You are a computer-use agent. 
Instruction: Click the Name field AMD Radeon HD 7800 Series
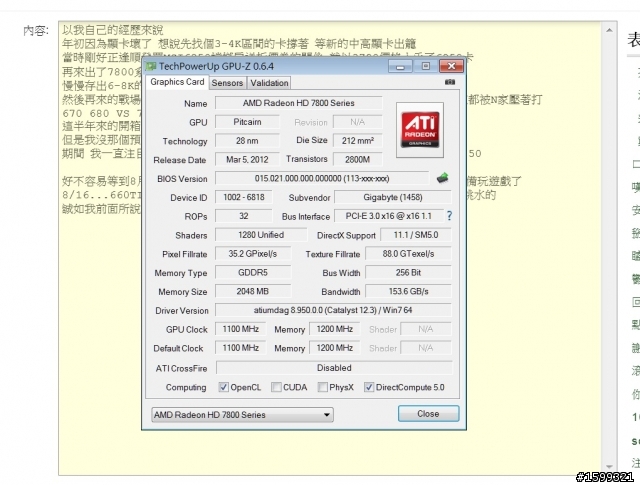pyautogui.click(x=298, y=103)
